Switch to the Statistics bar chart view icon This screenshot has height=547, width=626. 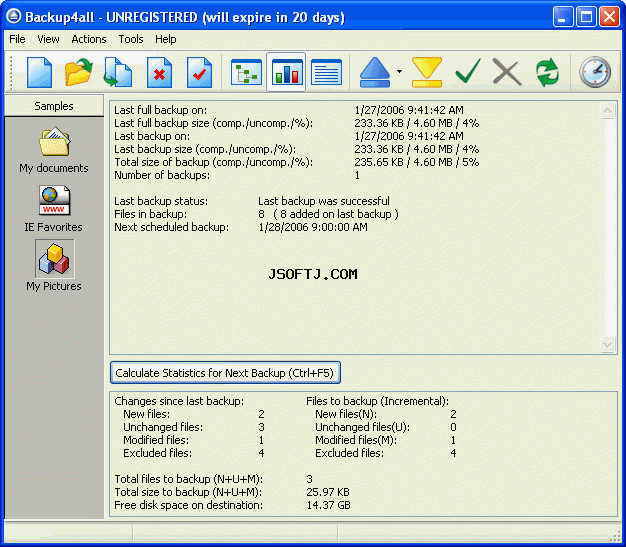tap(286, 72)
